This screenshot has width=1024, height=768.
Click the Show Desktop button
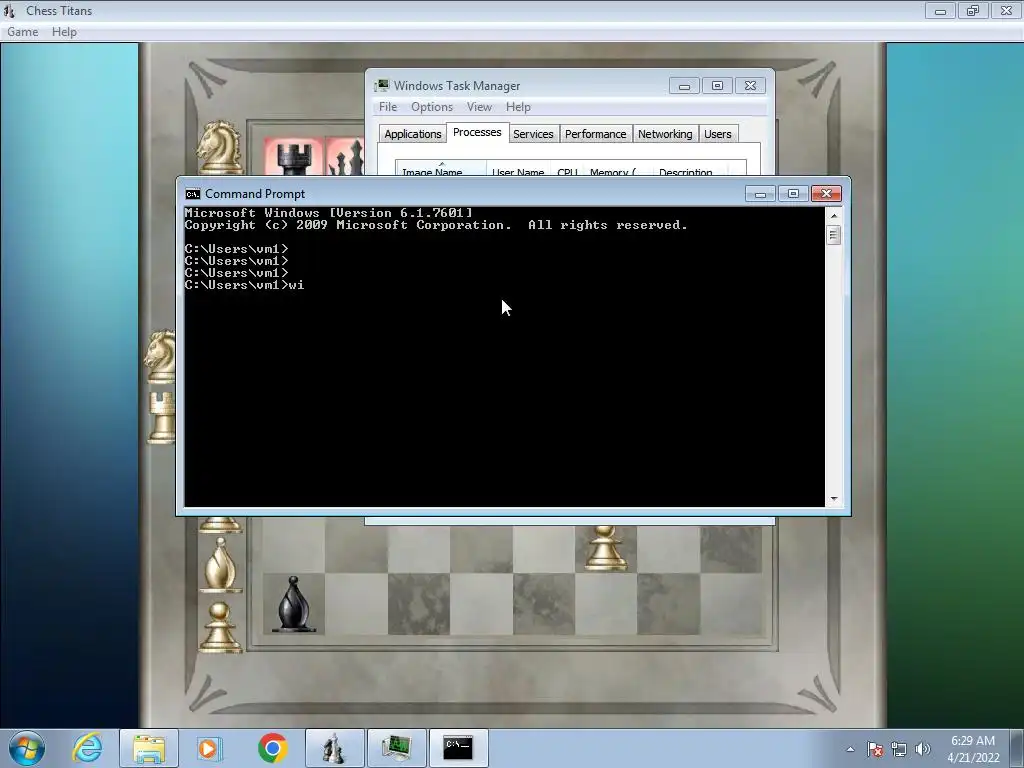coord(1017,748)
